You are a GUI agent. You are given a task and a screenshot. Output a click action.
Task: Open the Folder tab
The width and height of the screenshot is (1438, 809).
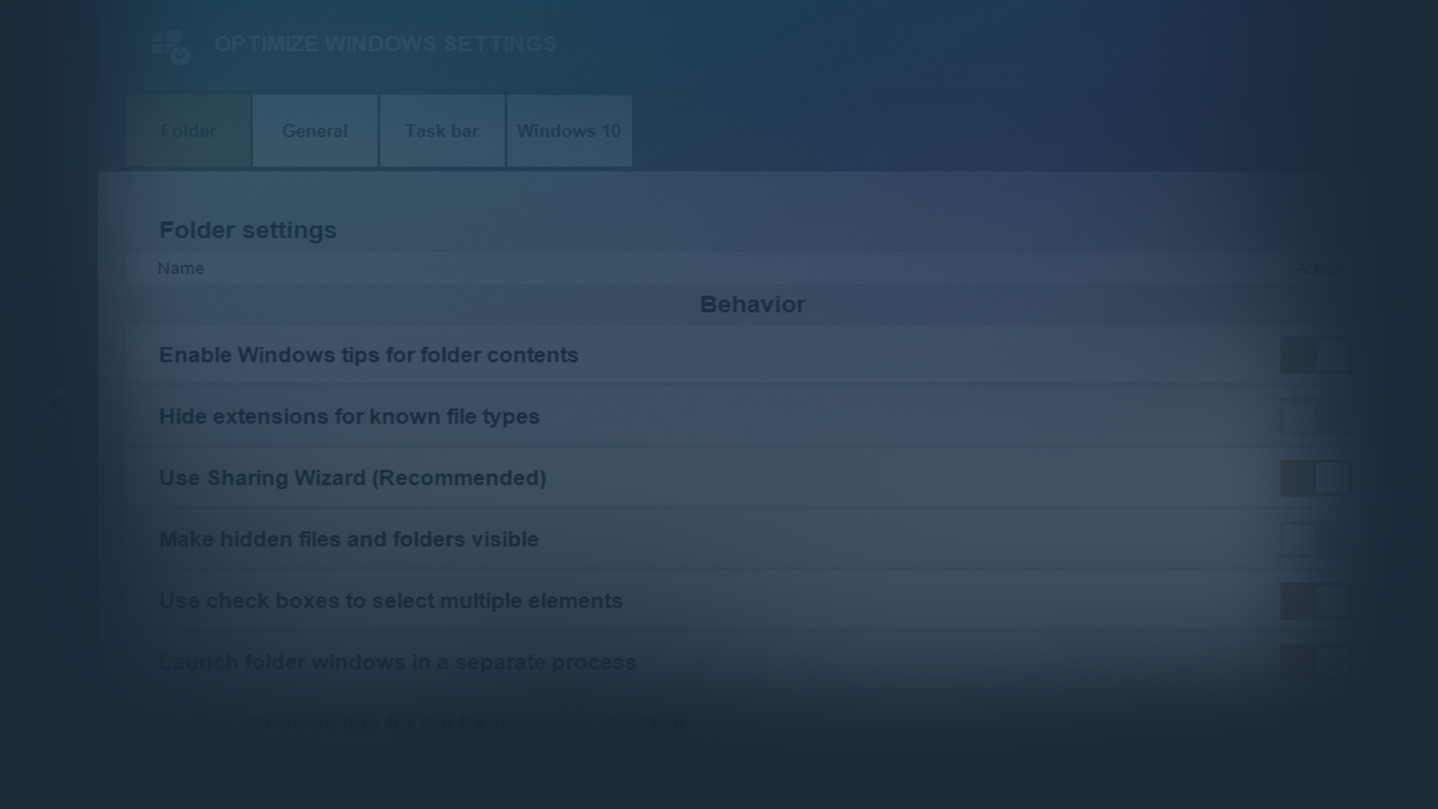[x=188, y=131]
